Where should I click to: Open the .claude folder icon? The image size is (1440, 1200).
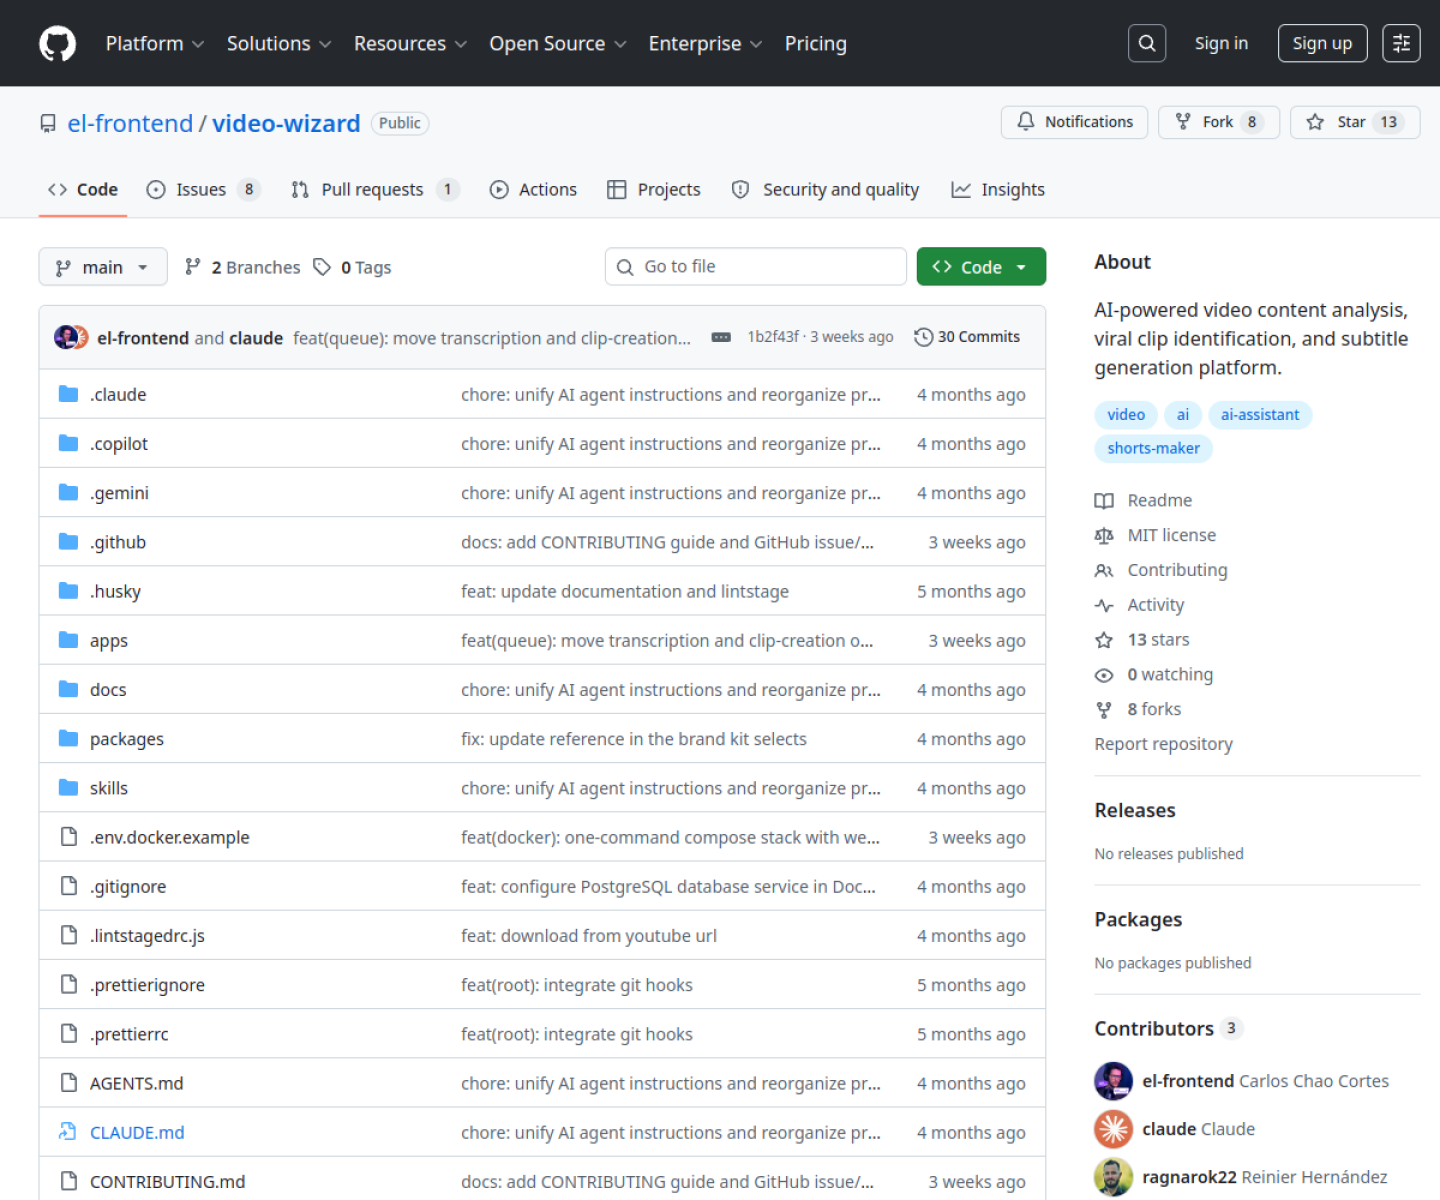pyautogui.click(x=68, y=394)
